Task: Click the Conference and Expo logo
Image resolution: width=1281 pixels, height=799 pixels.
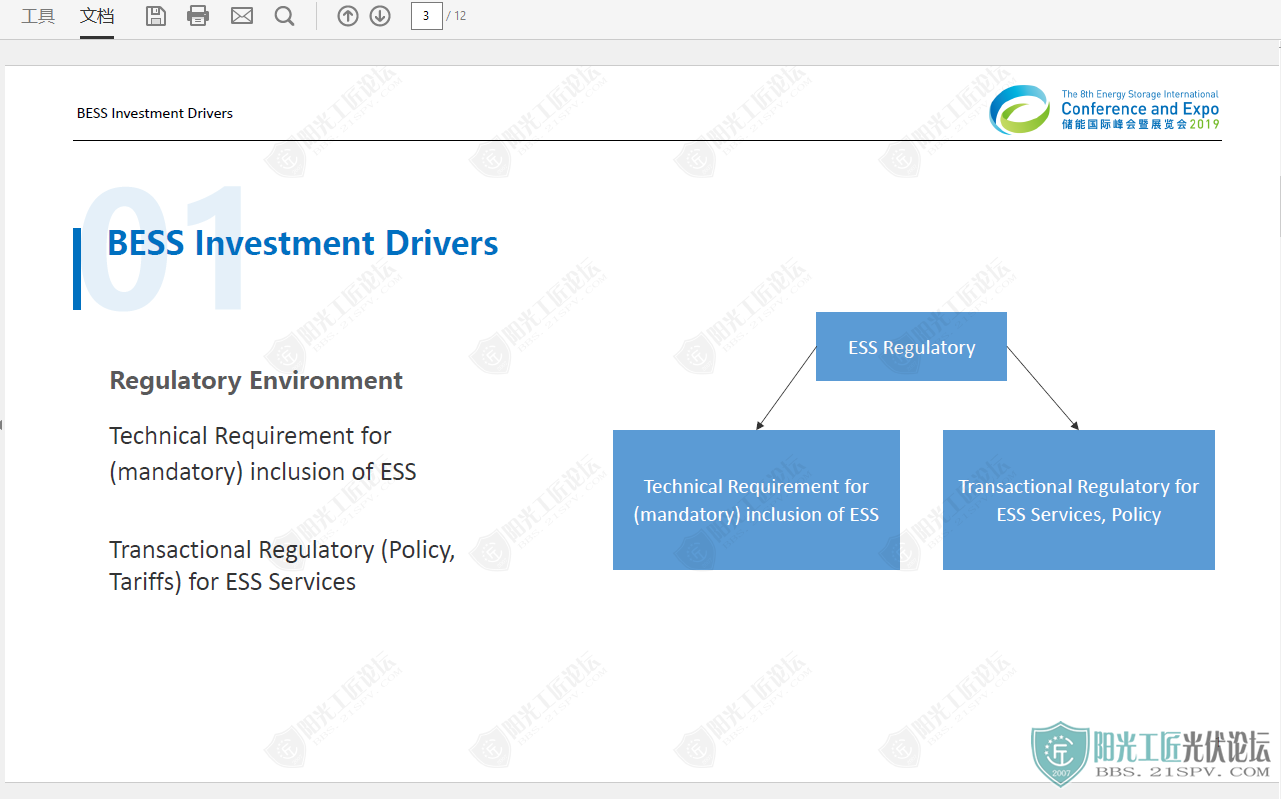Action: 1105,109
